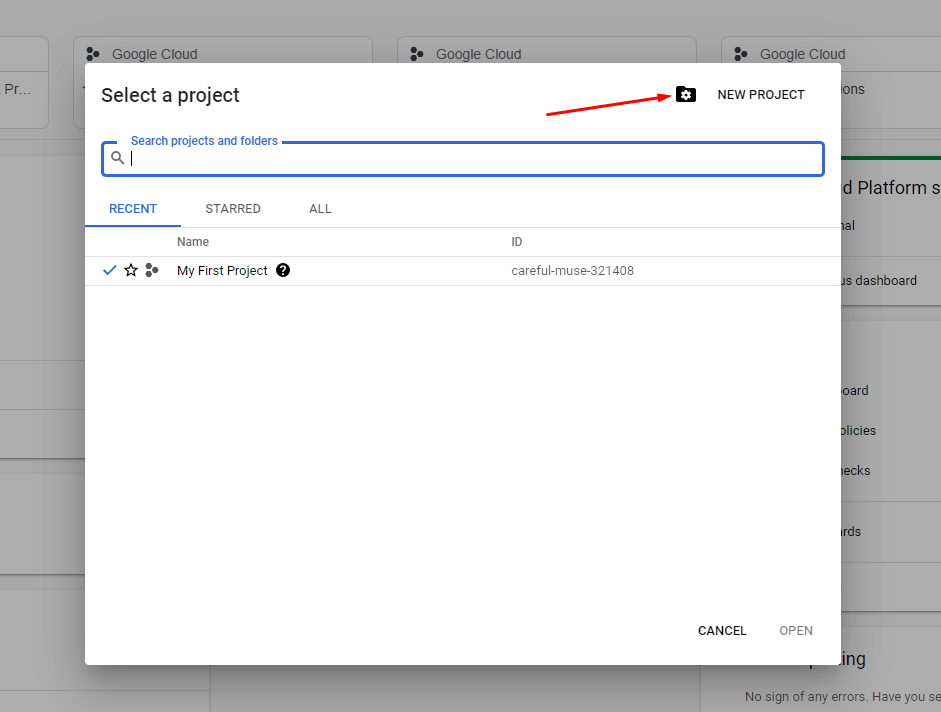941x712 pixels.
Task: Switch to the STARRED tab
Action: (233, 209)
